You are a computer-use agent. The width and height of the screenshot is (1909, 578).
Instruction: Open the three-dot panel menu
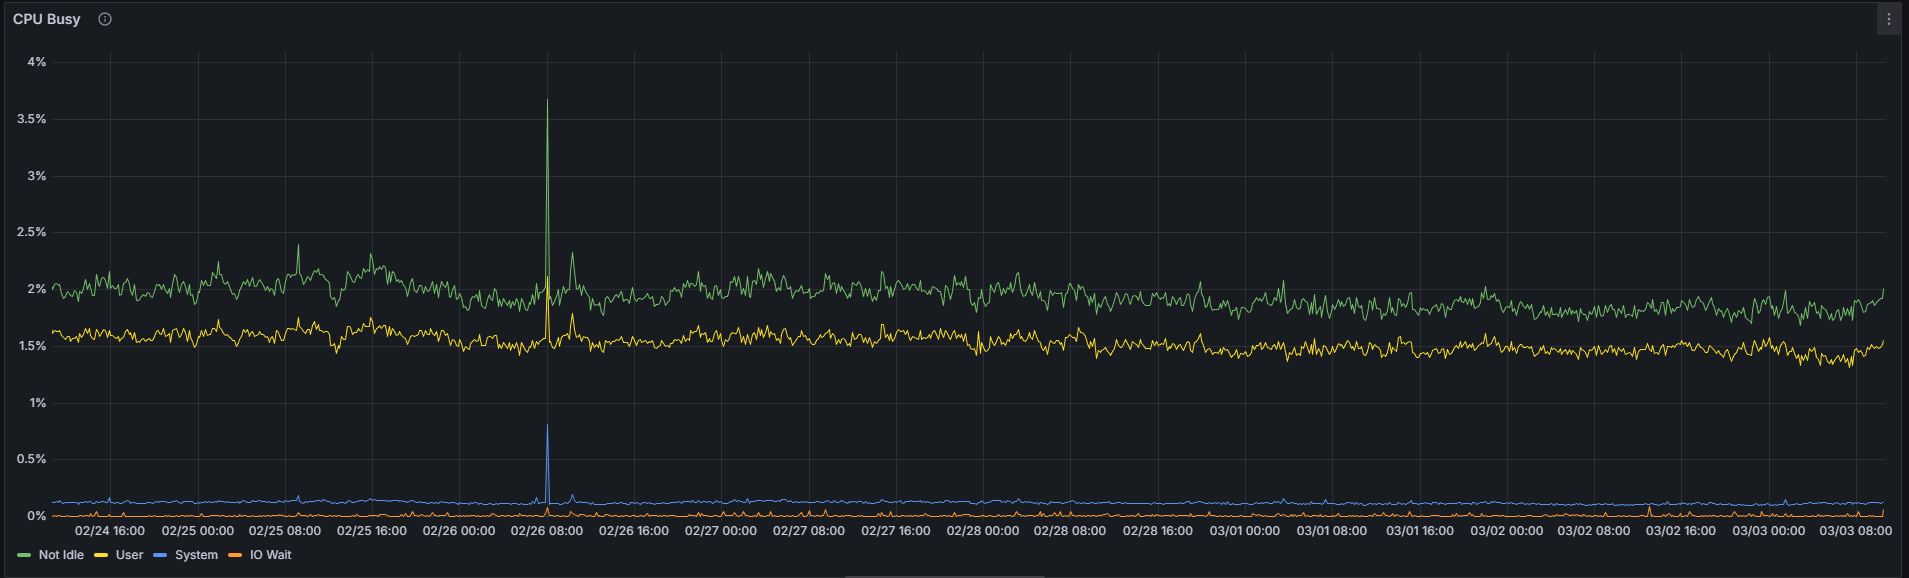tap(1888, 19)
